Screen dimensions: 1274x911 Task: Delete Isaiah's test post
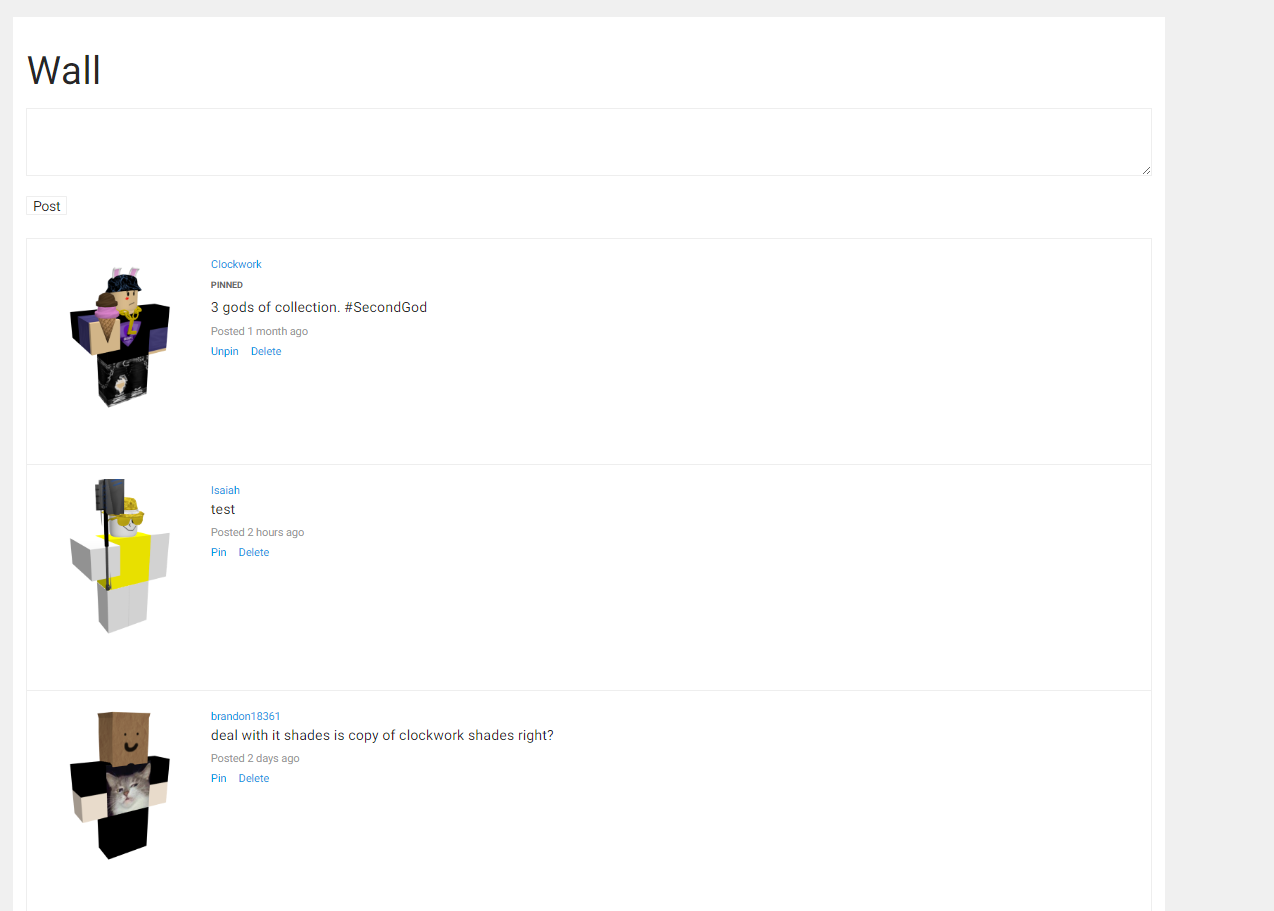253,552
